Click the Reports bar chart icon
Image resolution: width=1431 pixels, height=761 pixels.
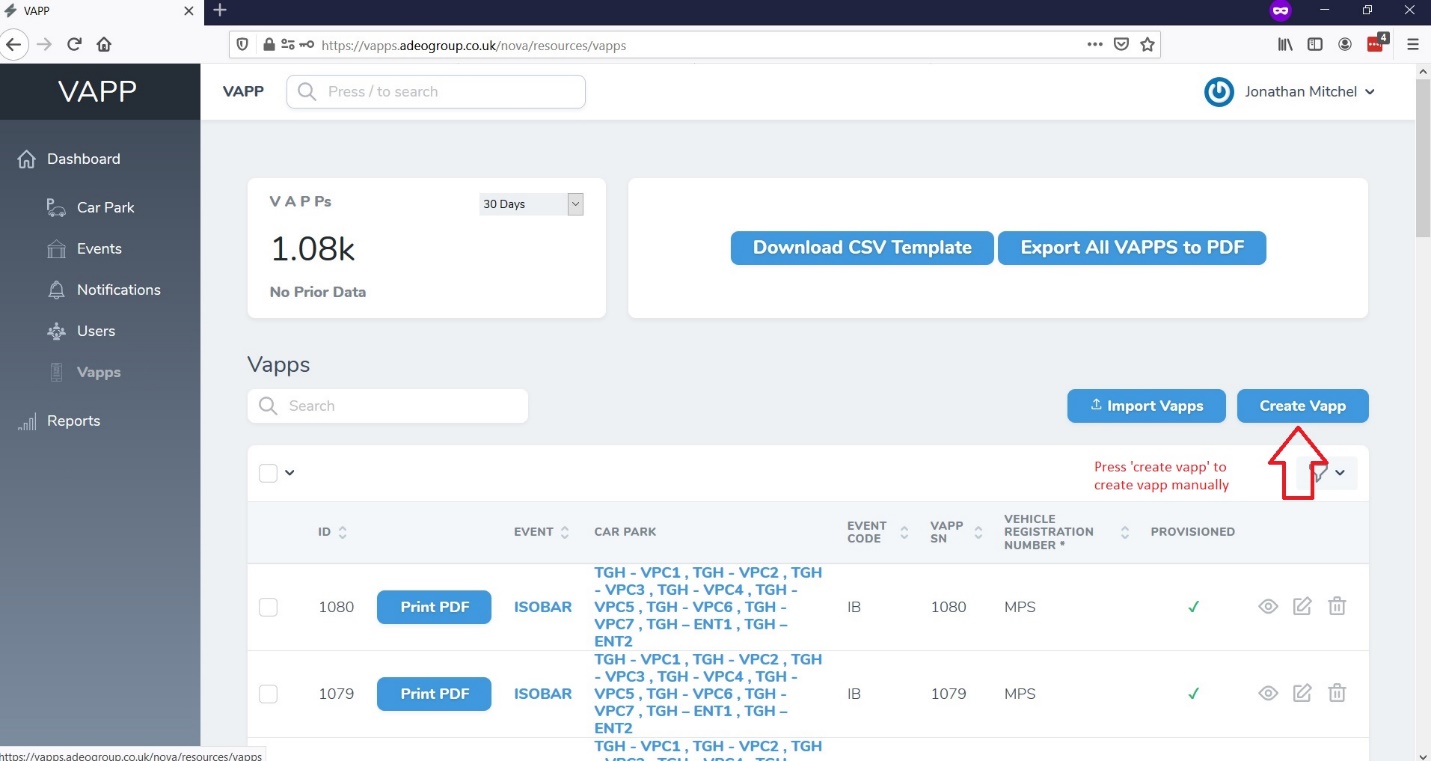pos(27,422)
